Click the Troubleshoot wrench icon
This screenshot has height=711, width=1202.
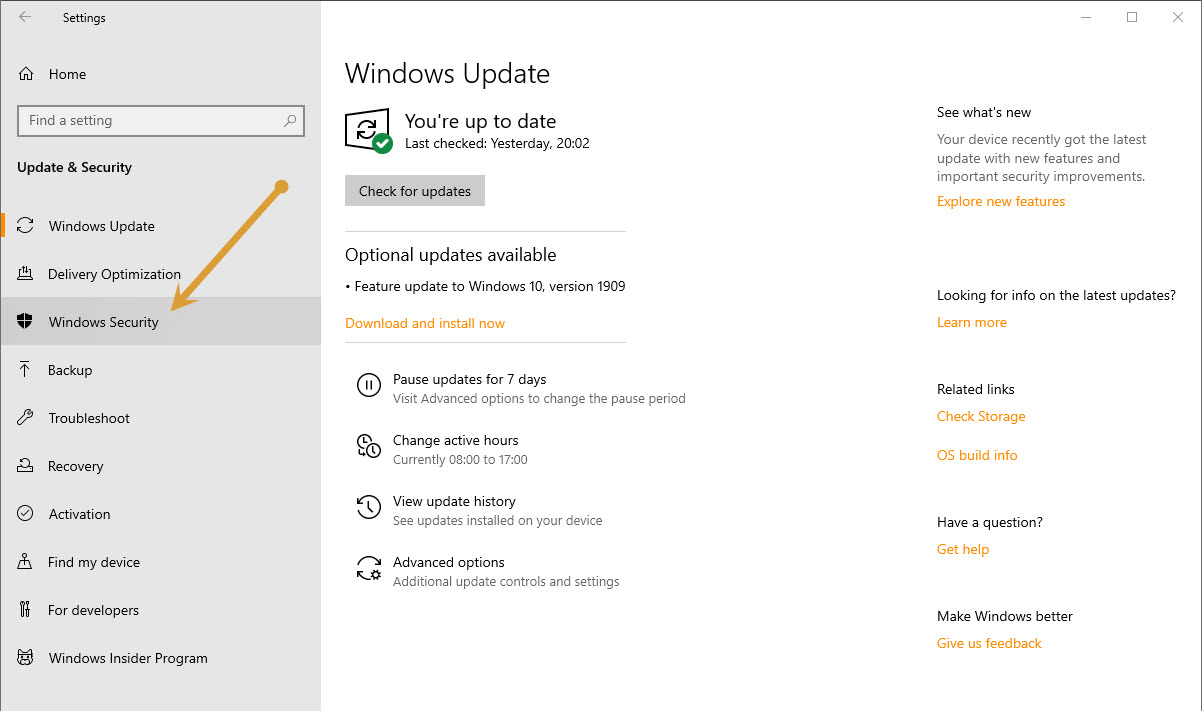(x=26, y=418)
